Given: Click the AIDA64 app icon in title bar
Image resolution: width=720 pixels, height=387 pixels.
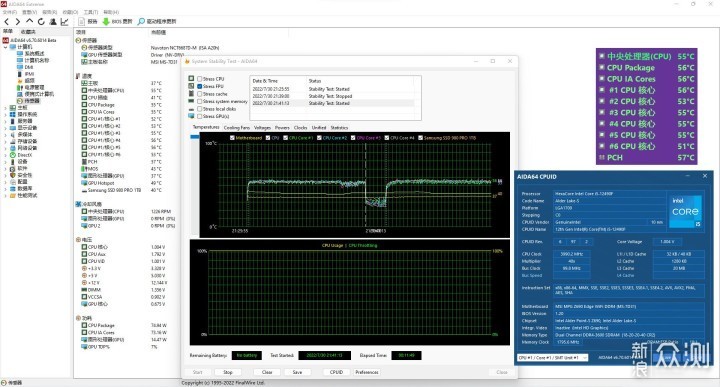Looking at the screenshot, I should click(x=4, y=4).
